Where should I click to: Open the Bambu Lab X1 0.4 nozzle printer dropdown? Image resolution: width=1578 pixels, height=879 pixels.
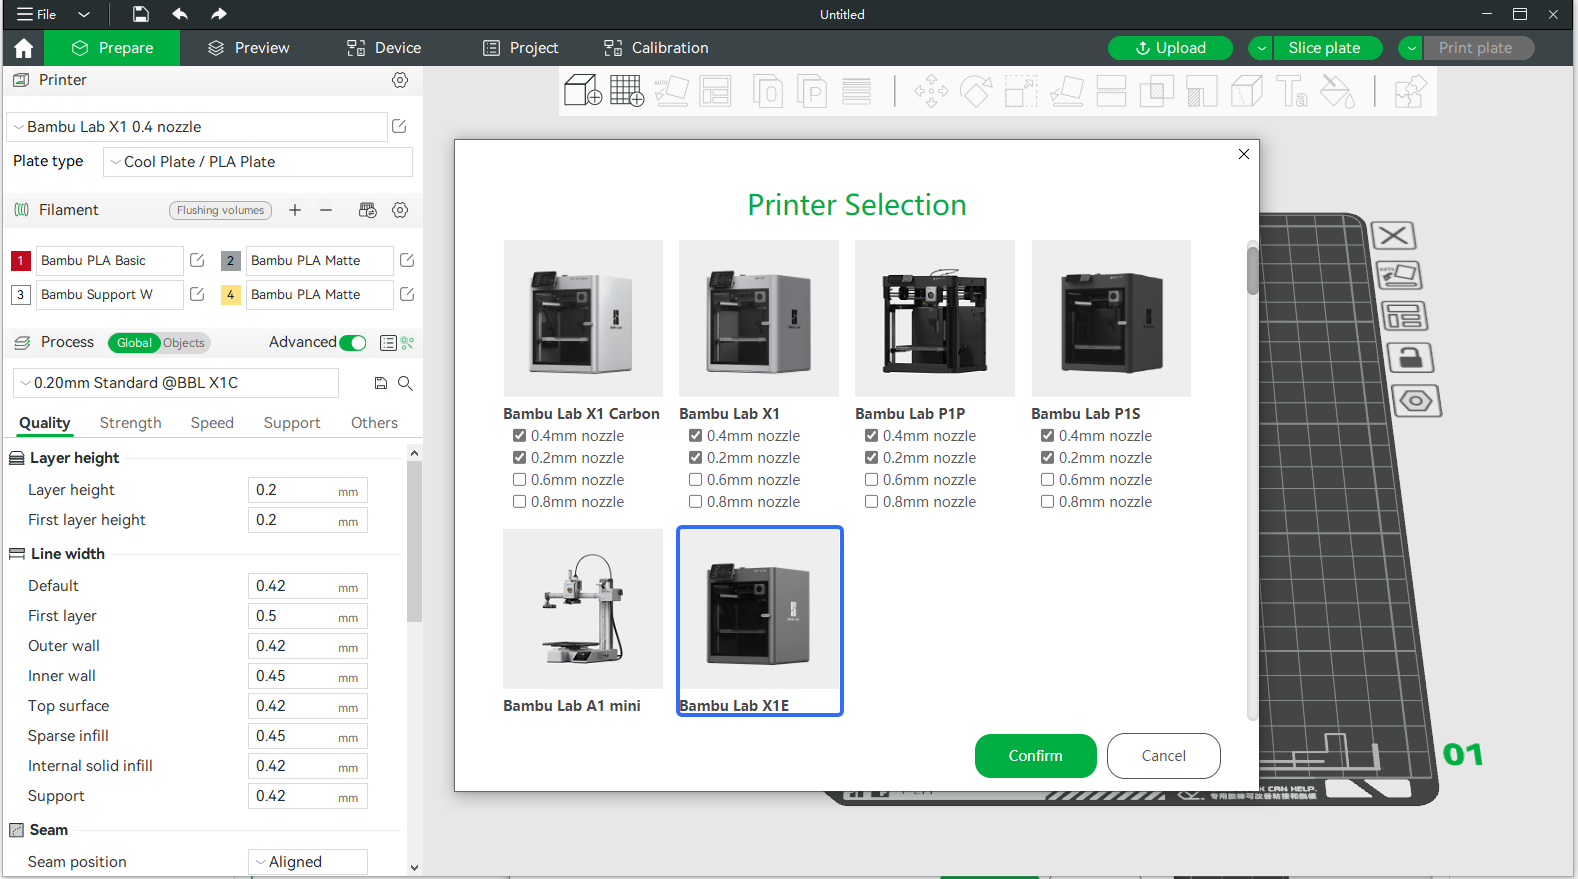pyautogui.click(x=197, y=127)
